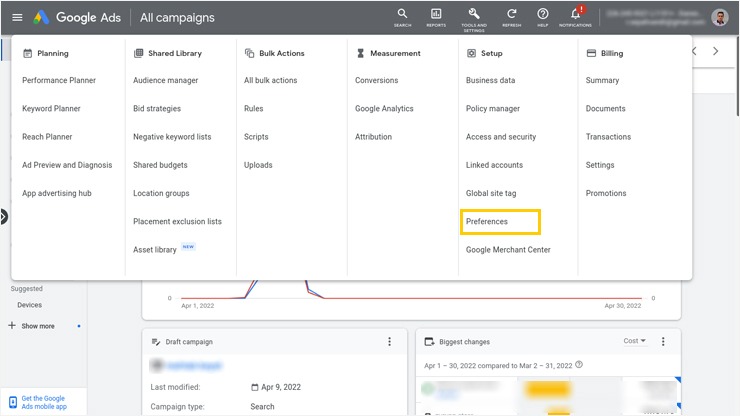
Task: Open Global site tag
Action: tap(491, 193)
